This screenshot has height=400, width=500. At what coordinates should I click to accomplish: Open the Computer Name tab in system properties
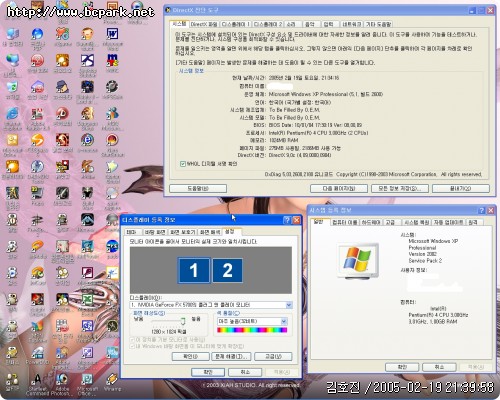click(345, 222)
